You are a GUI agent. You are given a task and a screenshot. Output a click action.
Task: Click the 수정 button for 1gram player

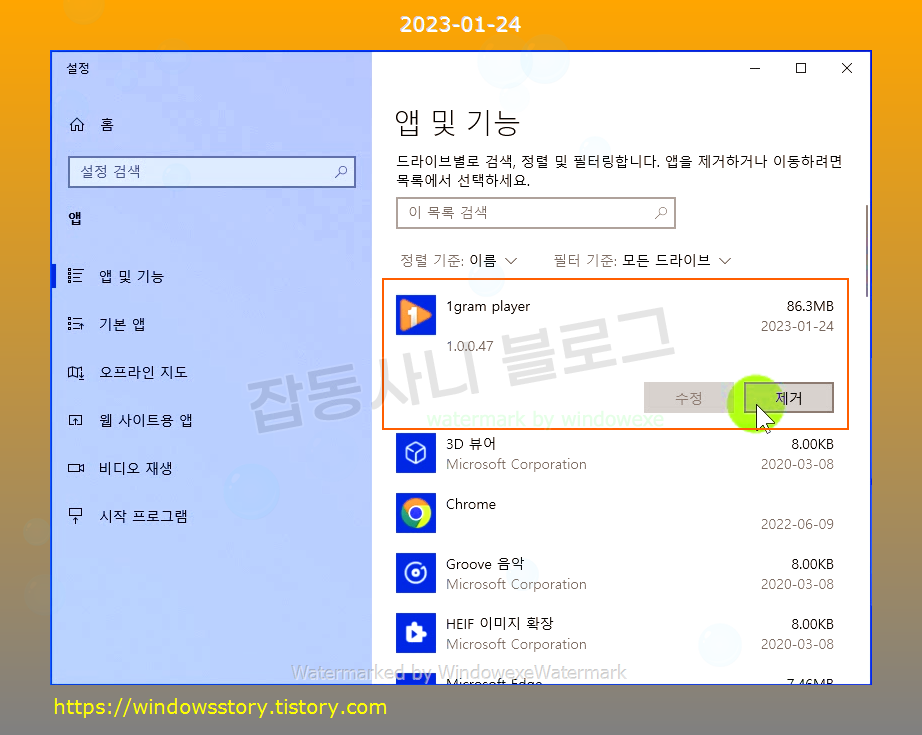tap(689, 398)
